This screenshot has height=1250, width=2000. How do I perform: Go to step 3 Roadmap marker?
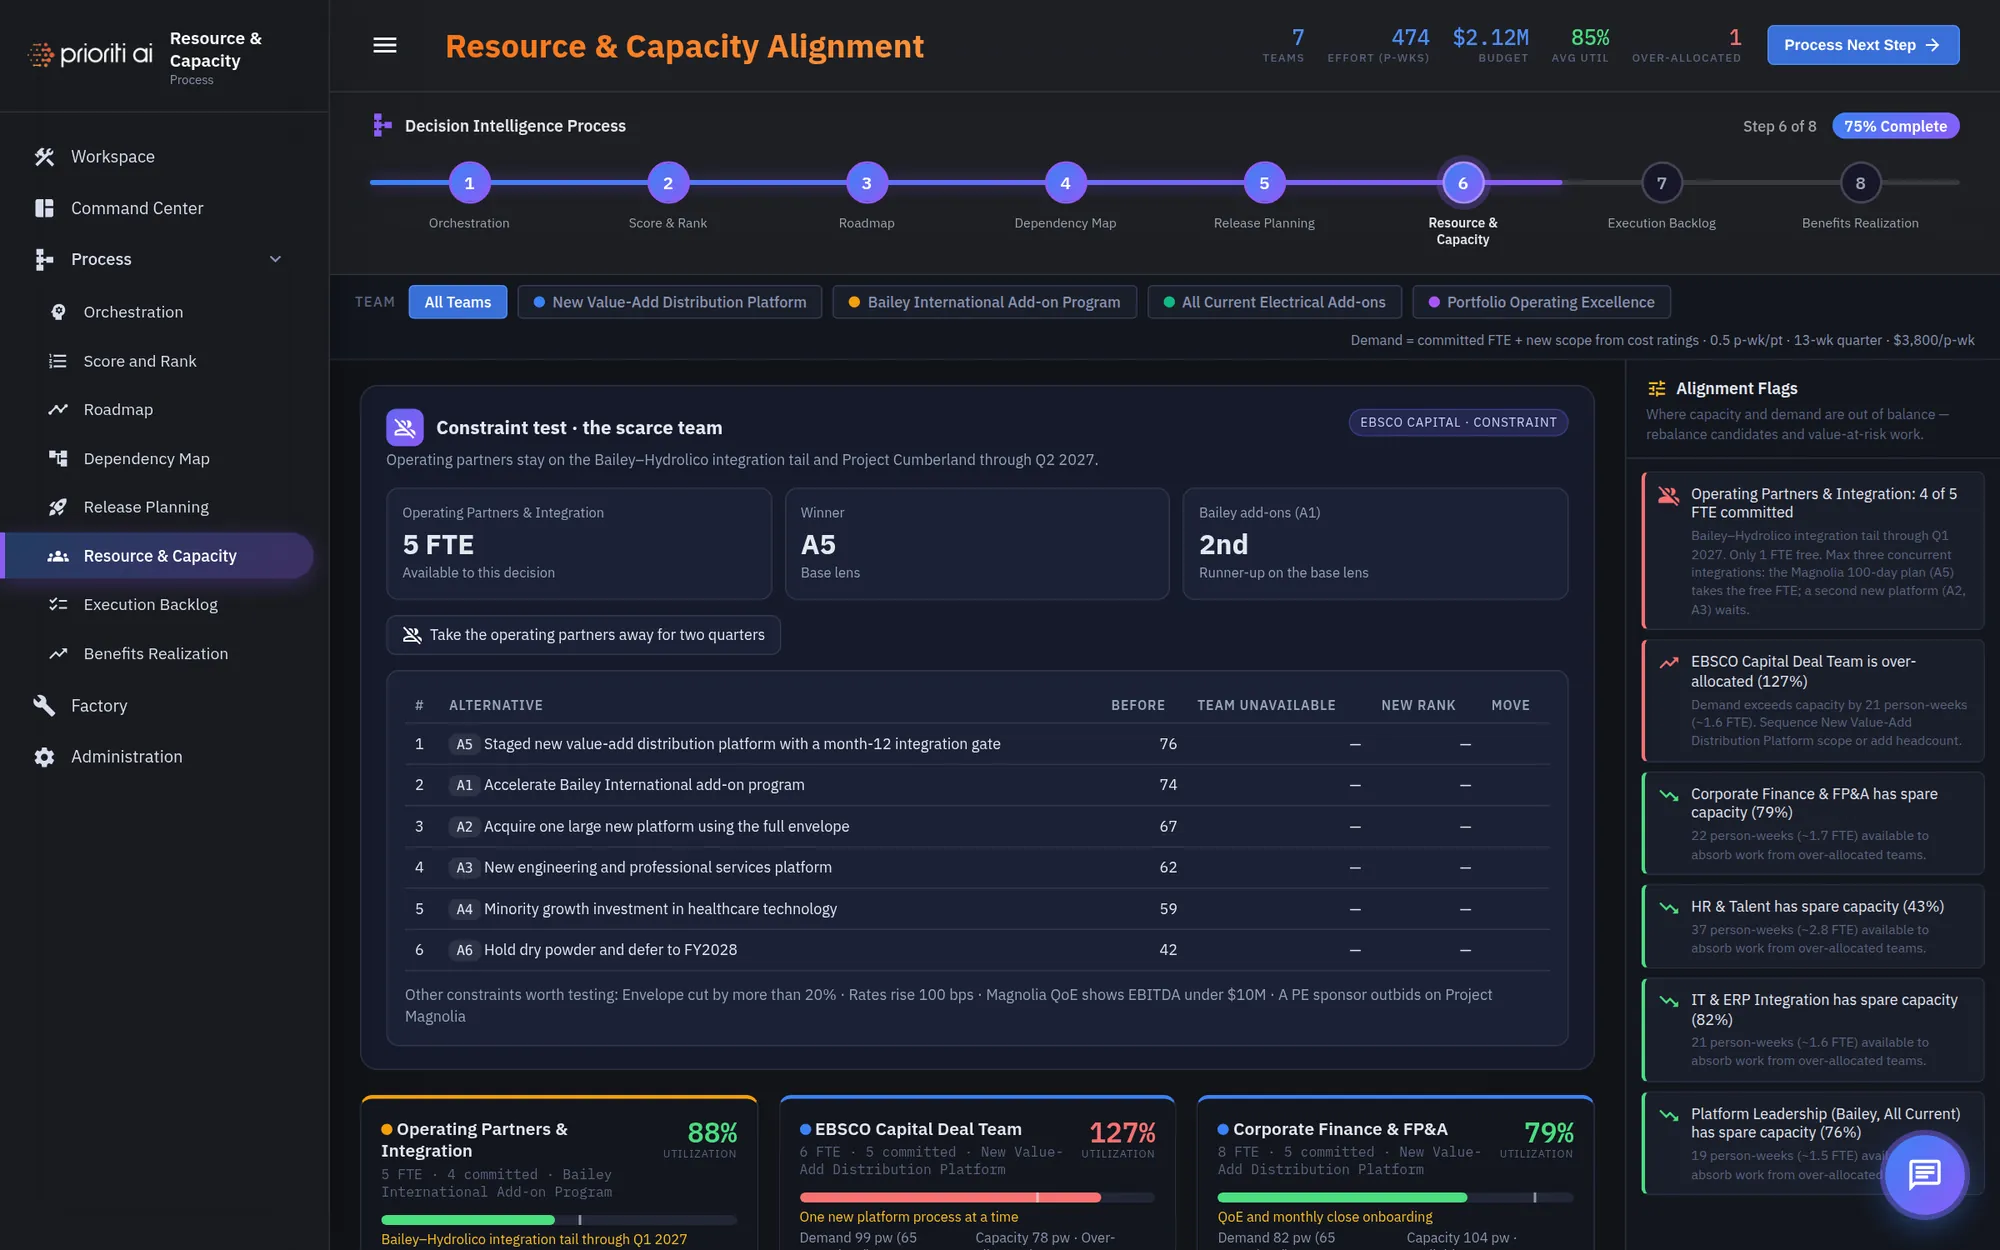(x=866, y=183)
